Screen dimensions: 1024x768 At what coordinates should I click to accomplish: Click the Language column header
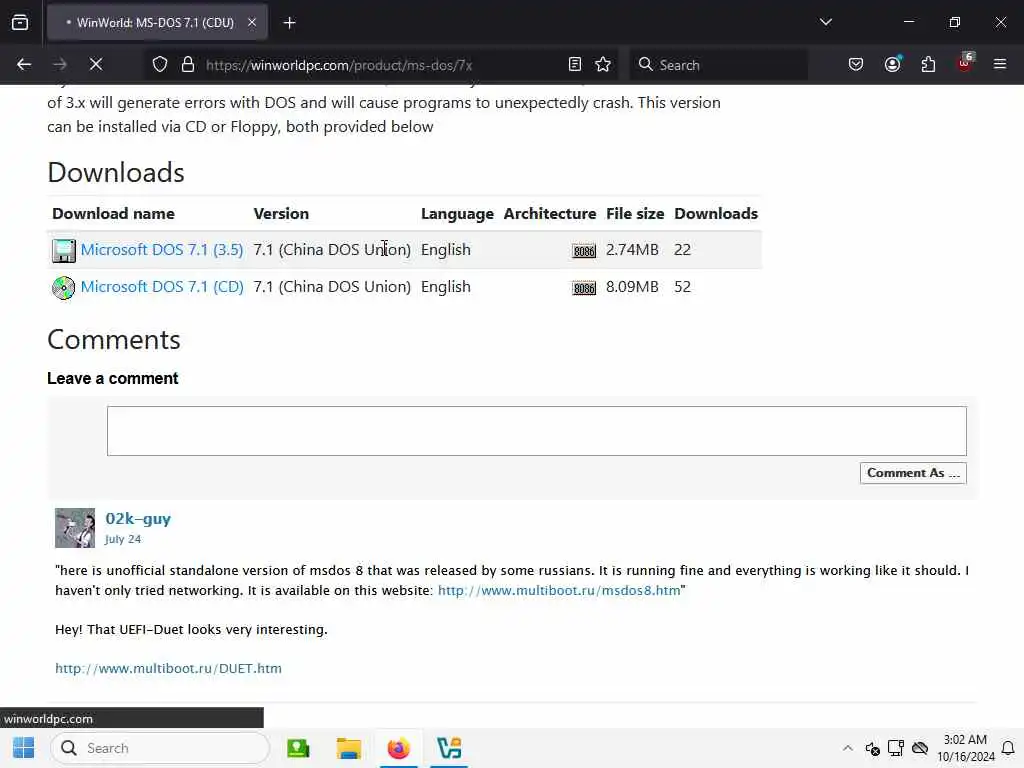tap(457, 214)
